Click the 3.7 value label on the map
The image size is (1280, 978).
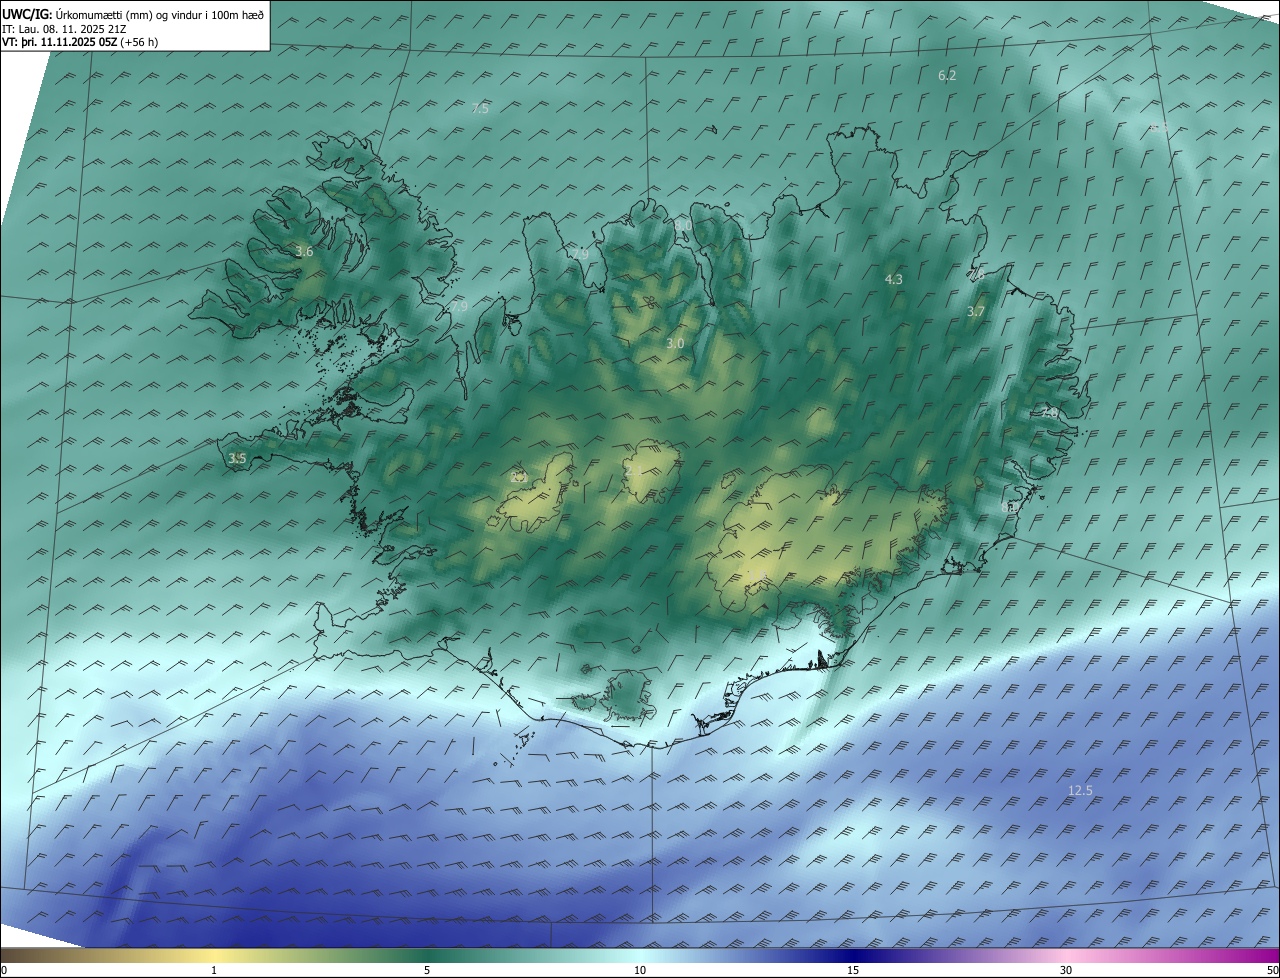click(x=976, y=312)
